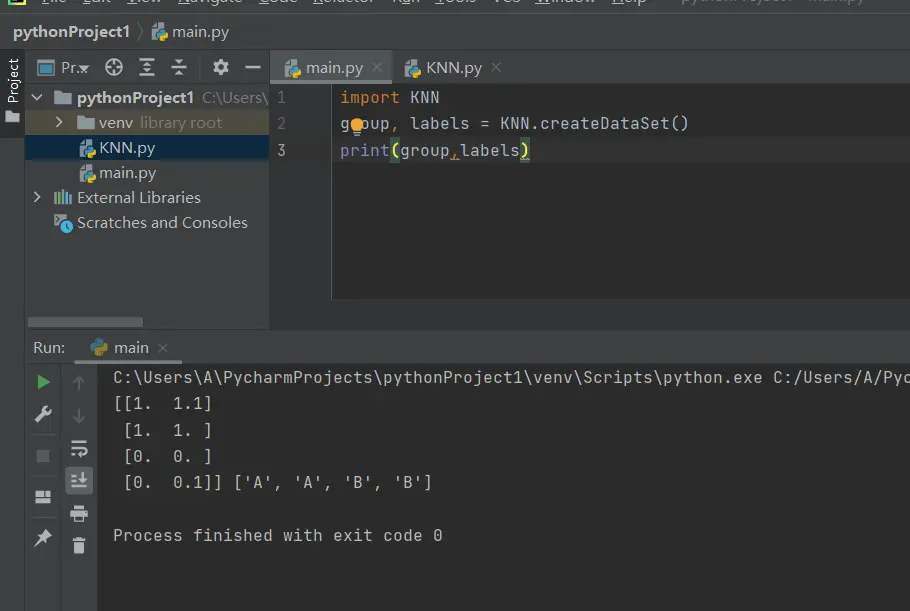Click main.py in the breadcrumb bar
This screenshot has height=611, width=910.
point(191,32)
